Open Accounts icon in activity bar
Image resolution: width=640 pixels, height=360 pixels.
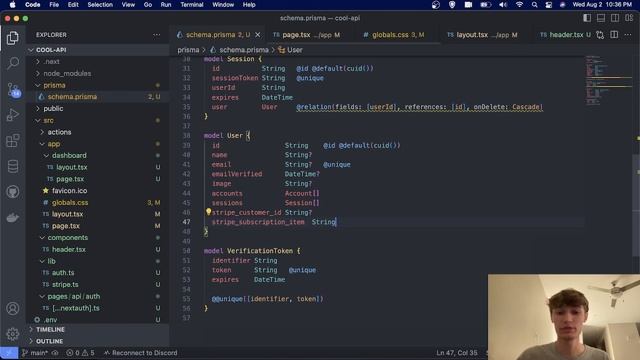pos(13,308)
